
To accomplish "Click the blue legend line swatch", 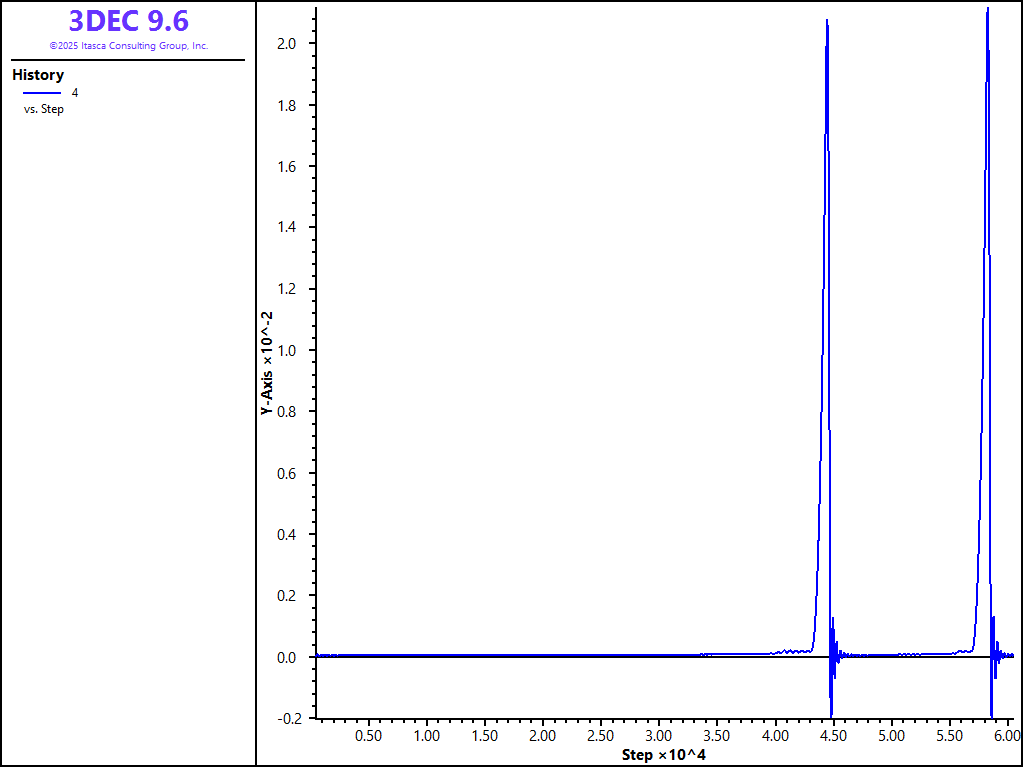I will click(41, 93).
